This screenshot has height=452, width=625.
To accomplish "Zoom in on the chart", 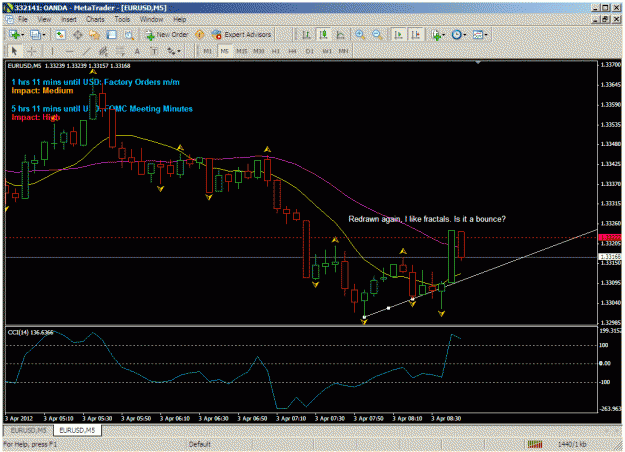I will 360,35.
